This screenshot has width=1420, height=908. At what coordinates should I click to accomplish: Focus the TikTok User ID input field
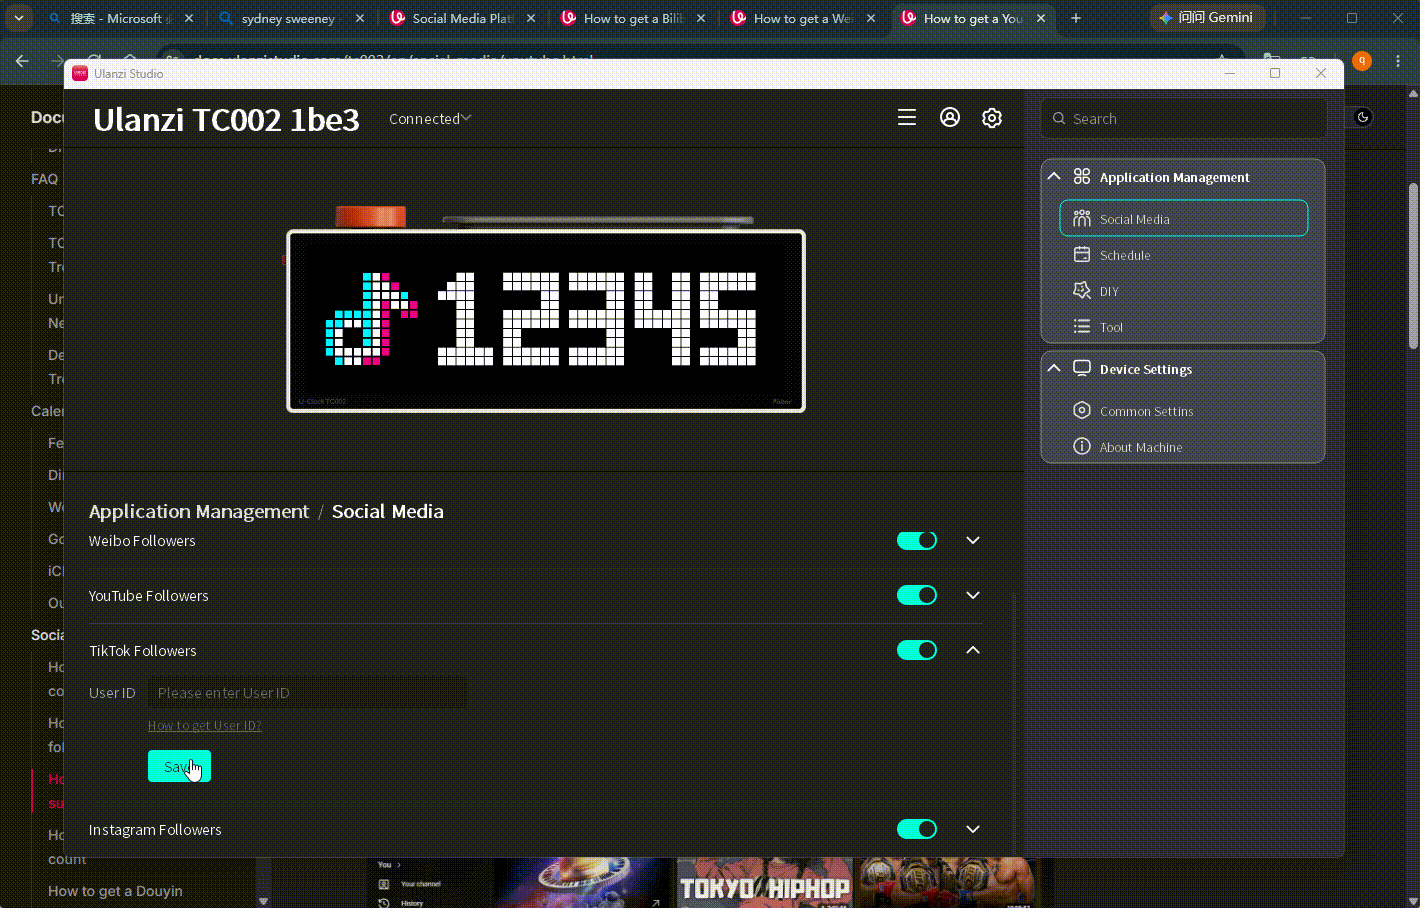[x=307, y=693]
